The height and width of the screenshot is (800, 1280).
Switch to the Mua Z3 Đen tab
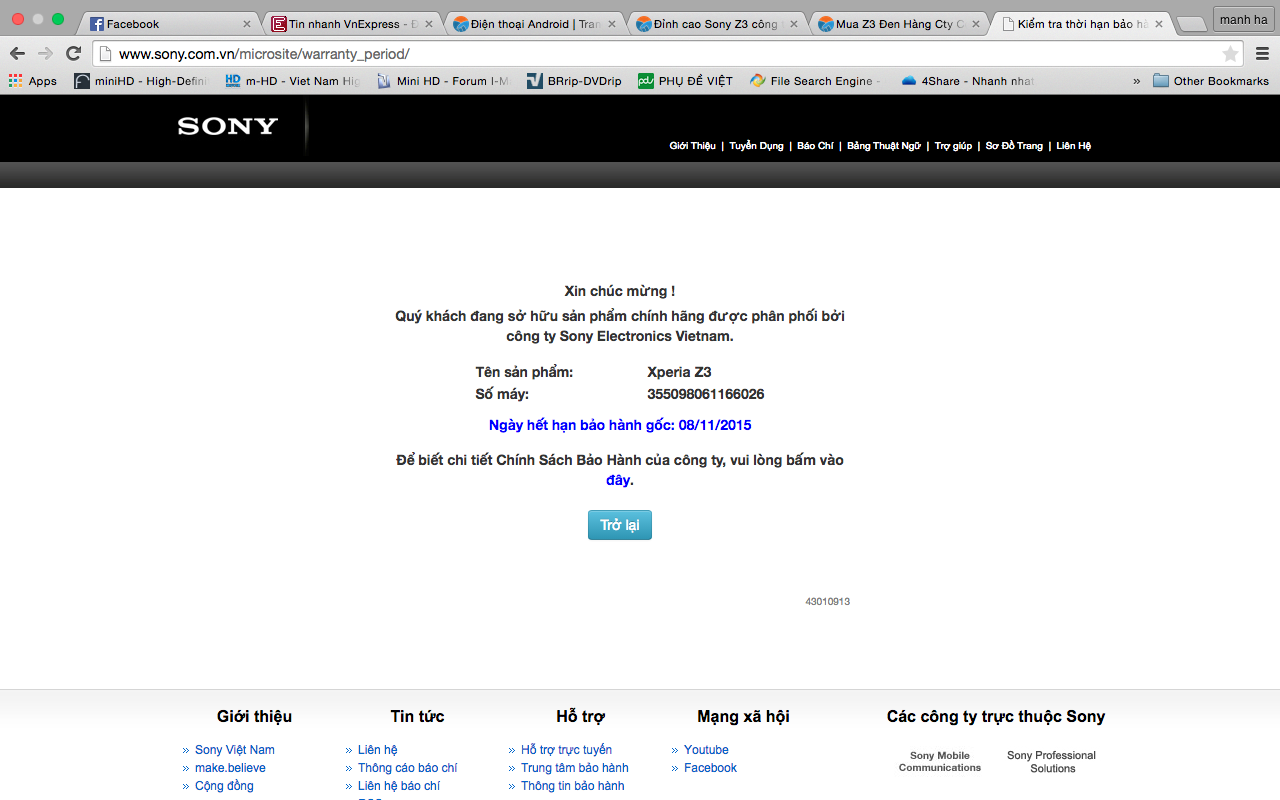pyautogui.click(x=893, y=24)
